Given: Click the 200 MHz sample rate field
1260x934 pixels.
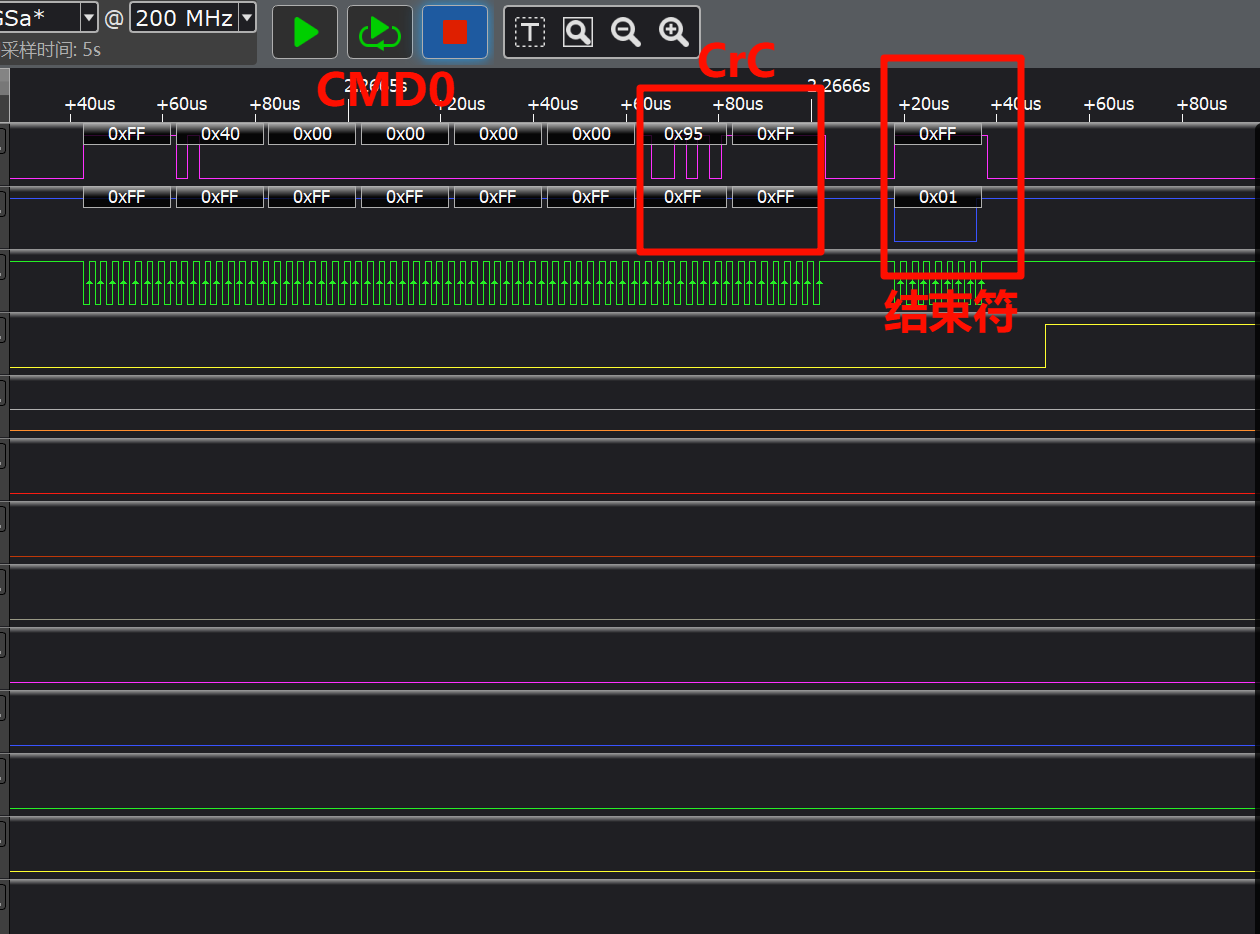Looking at the screenshot, I should [183, 17].
